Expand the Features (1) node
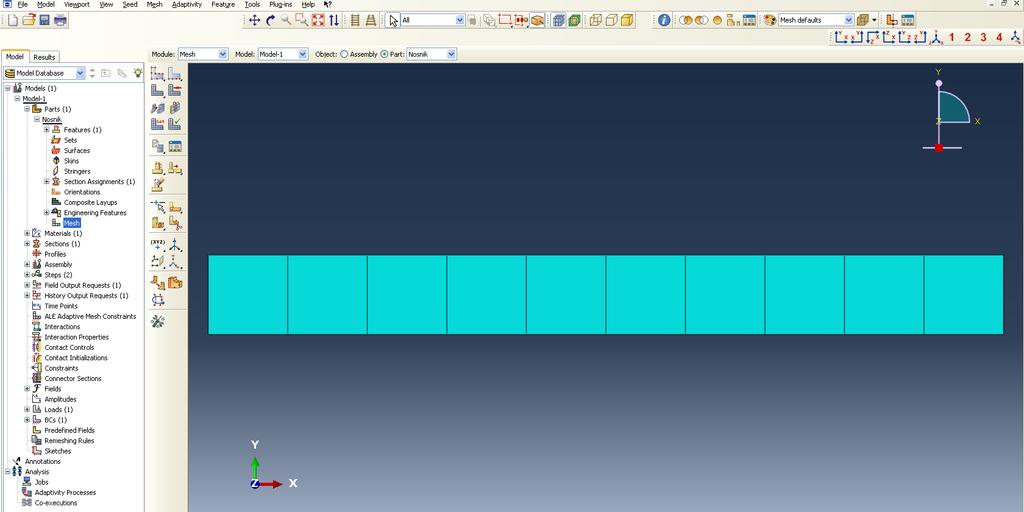1024x512 pixels. (x=47, y=129)
